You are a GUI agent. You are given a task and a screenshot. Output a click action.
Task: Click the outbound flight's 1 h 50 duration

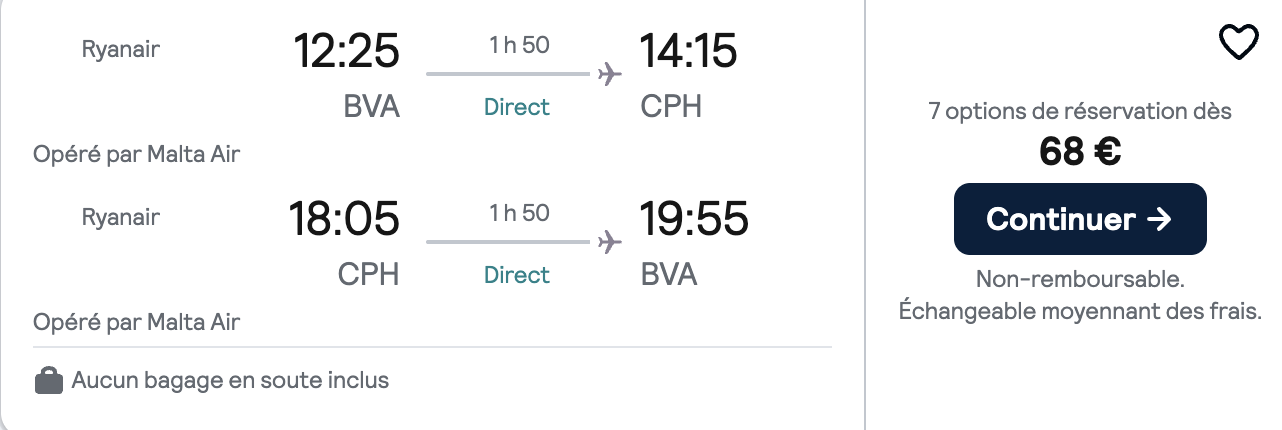tap(519, 45)
